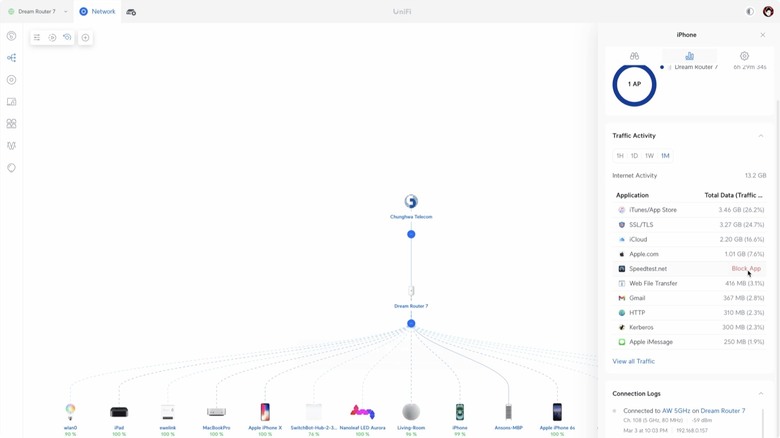Image resolution: width=780 pixels, height=438 pixels.
Task: Select the Apple.com application row
Action: click(x=690, y=254)
